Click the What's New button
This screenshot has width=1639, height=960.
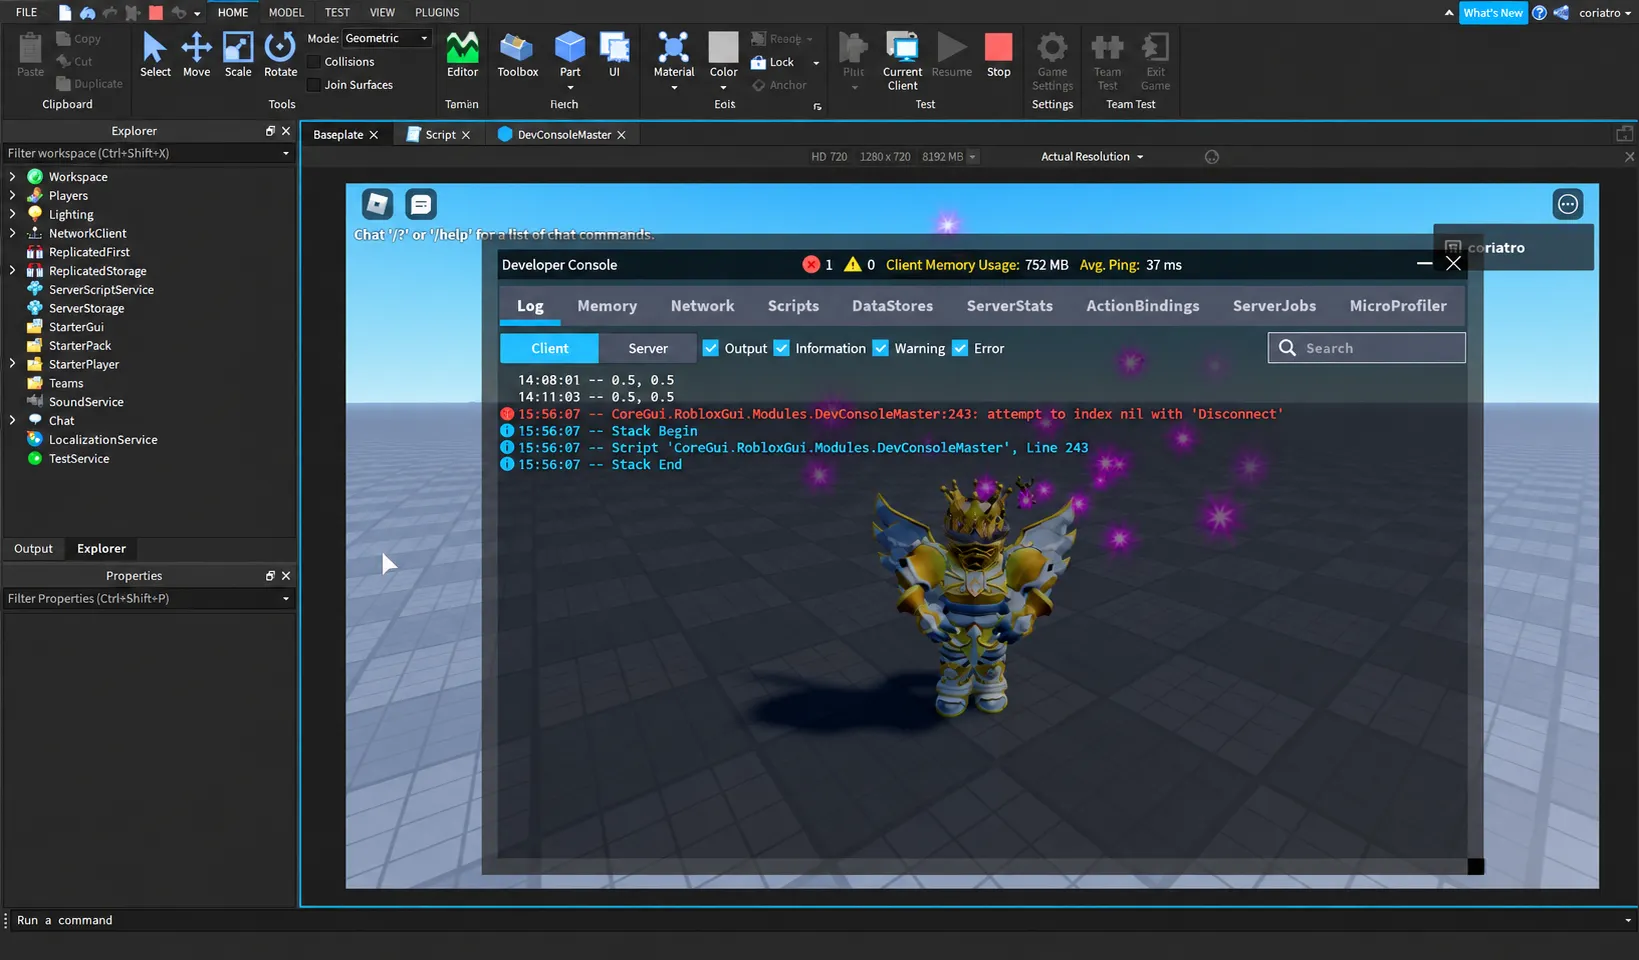point(1492,13)
